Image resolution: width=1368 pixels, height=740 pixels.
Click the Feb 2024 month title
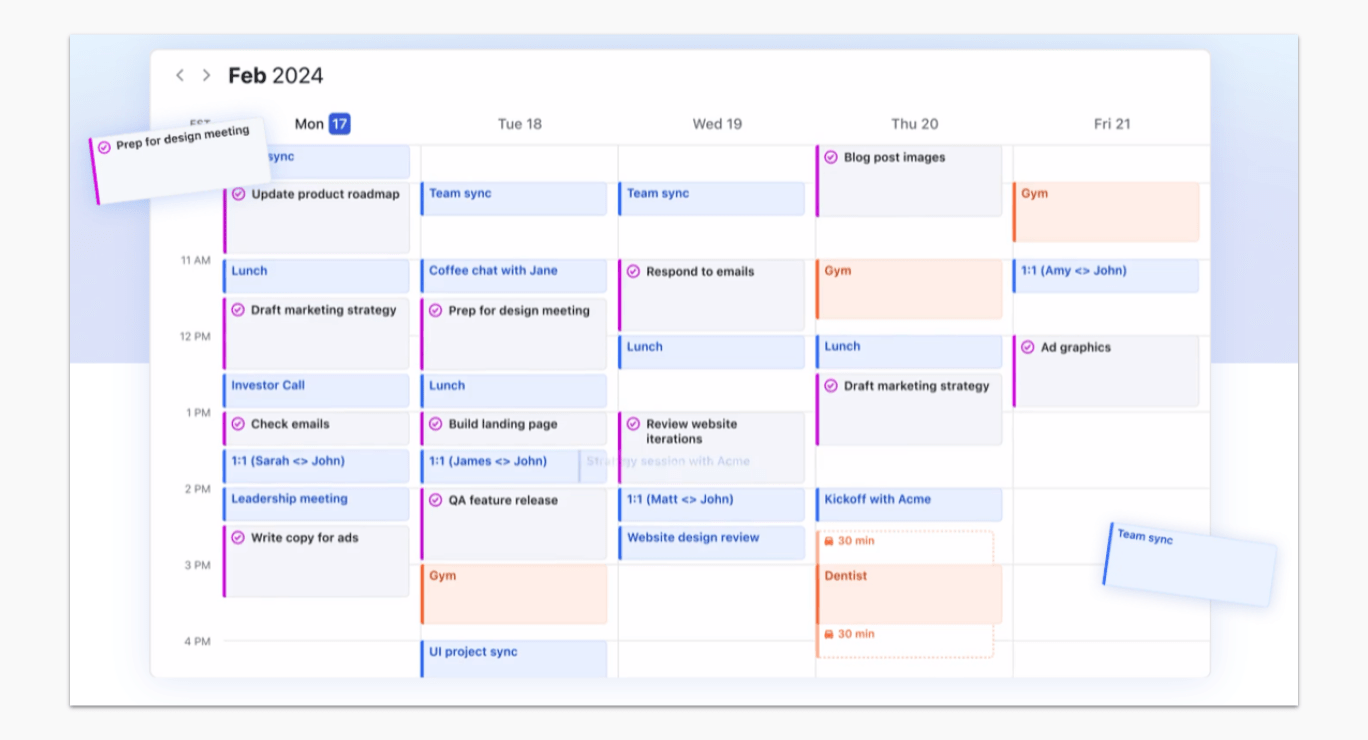coord(276,76)
